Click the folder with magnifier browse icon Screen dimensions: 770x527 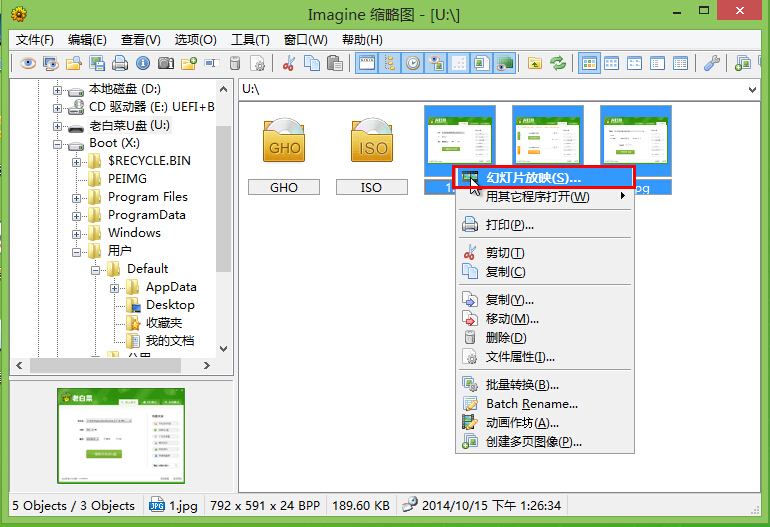click(74, 63)
